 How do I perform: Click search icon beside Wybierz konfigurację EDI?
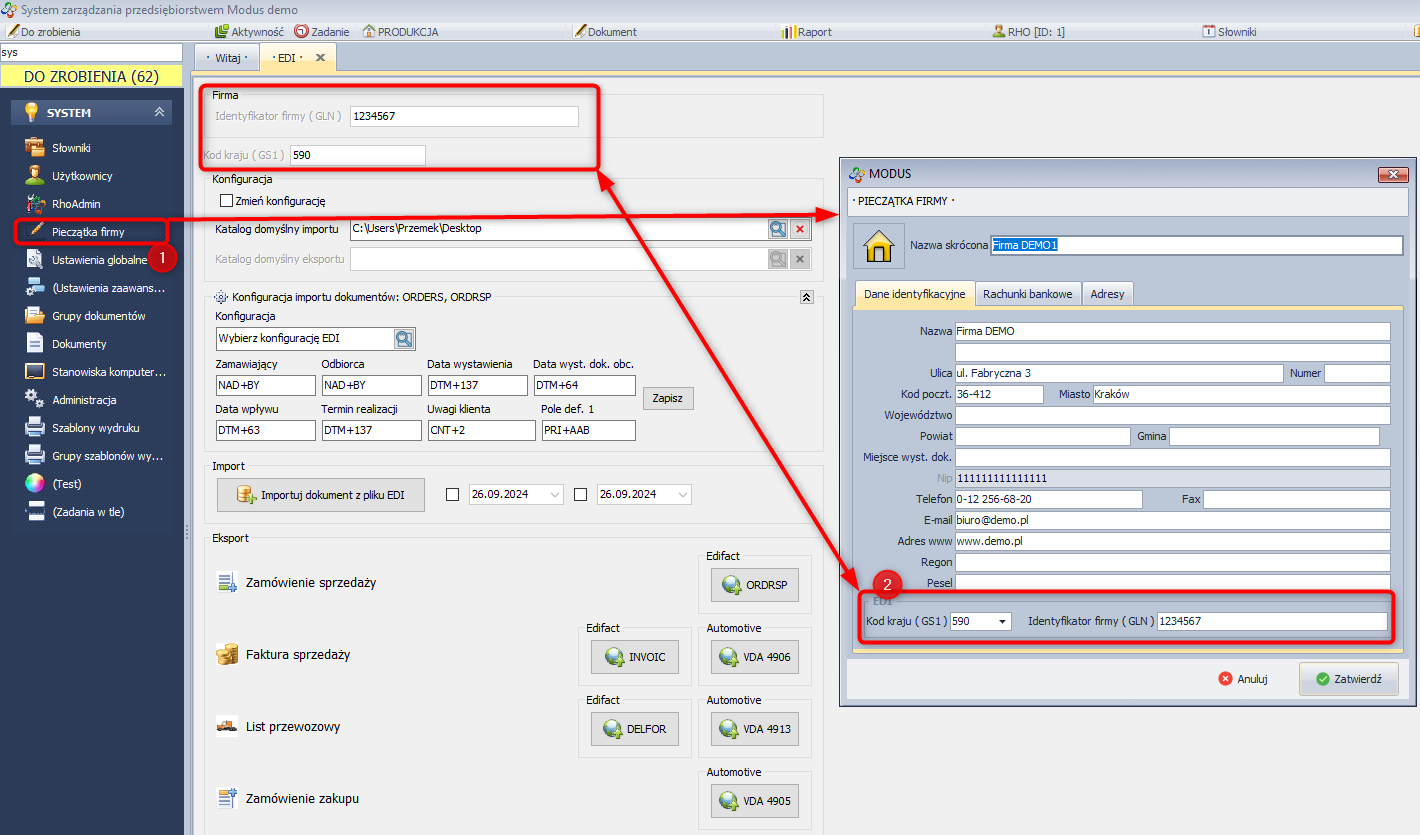pos(403,339)
